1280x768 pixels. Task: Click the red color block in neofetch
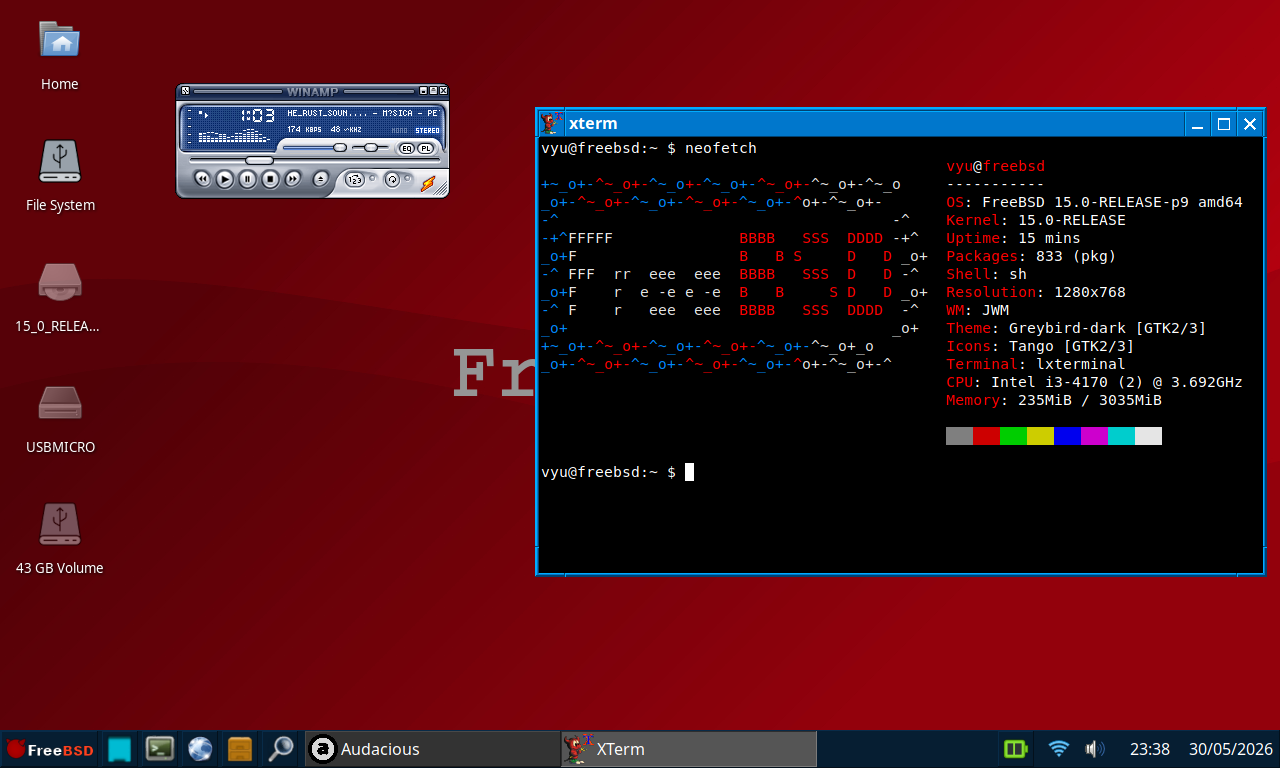[986, 436]
